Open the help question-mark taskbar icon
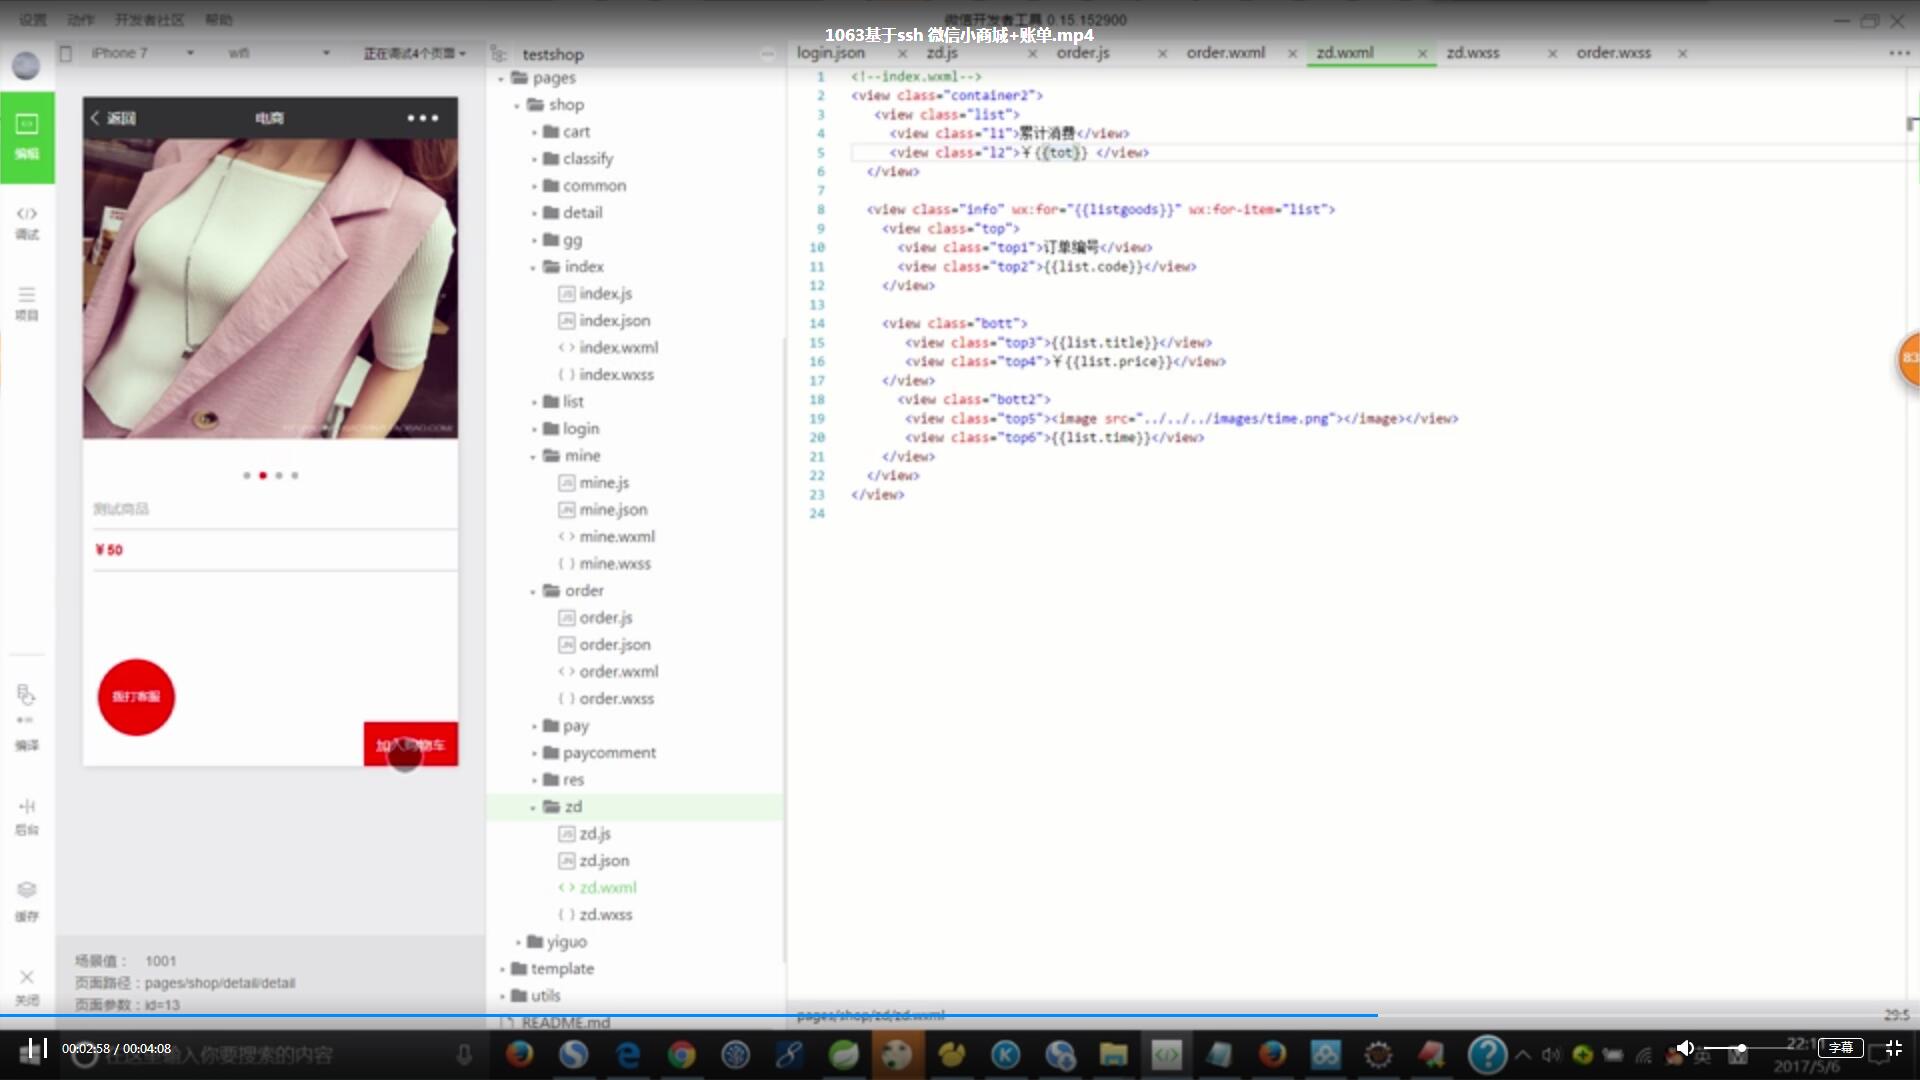1920x1080 pixels. point(1487,1054)
